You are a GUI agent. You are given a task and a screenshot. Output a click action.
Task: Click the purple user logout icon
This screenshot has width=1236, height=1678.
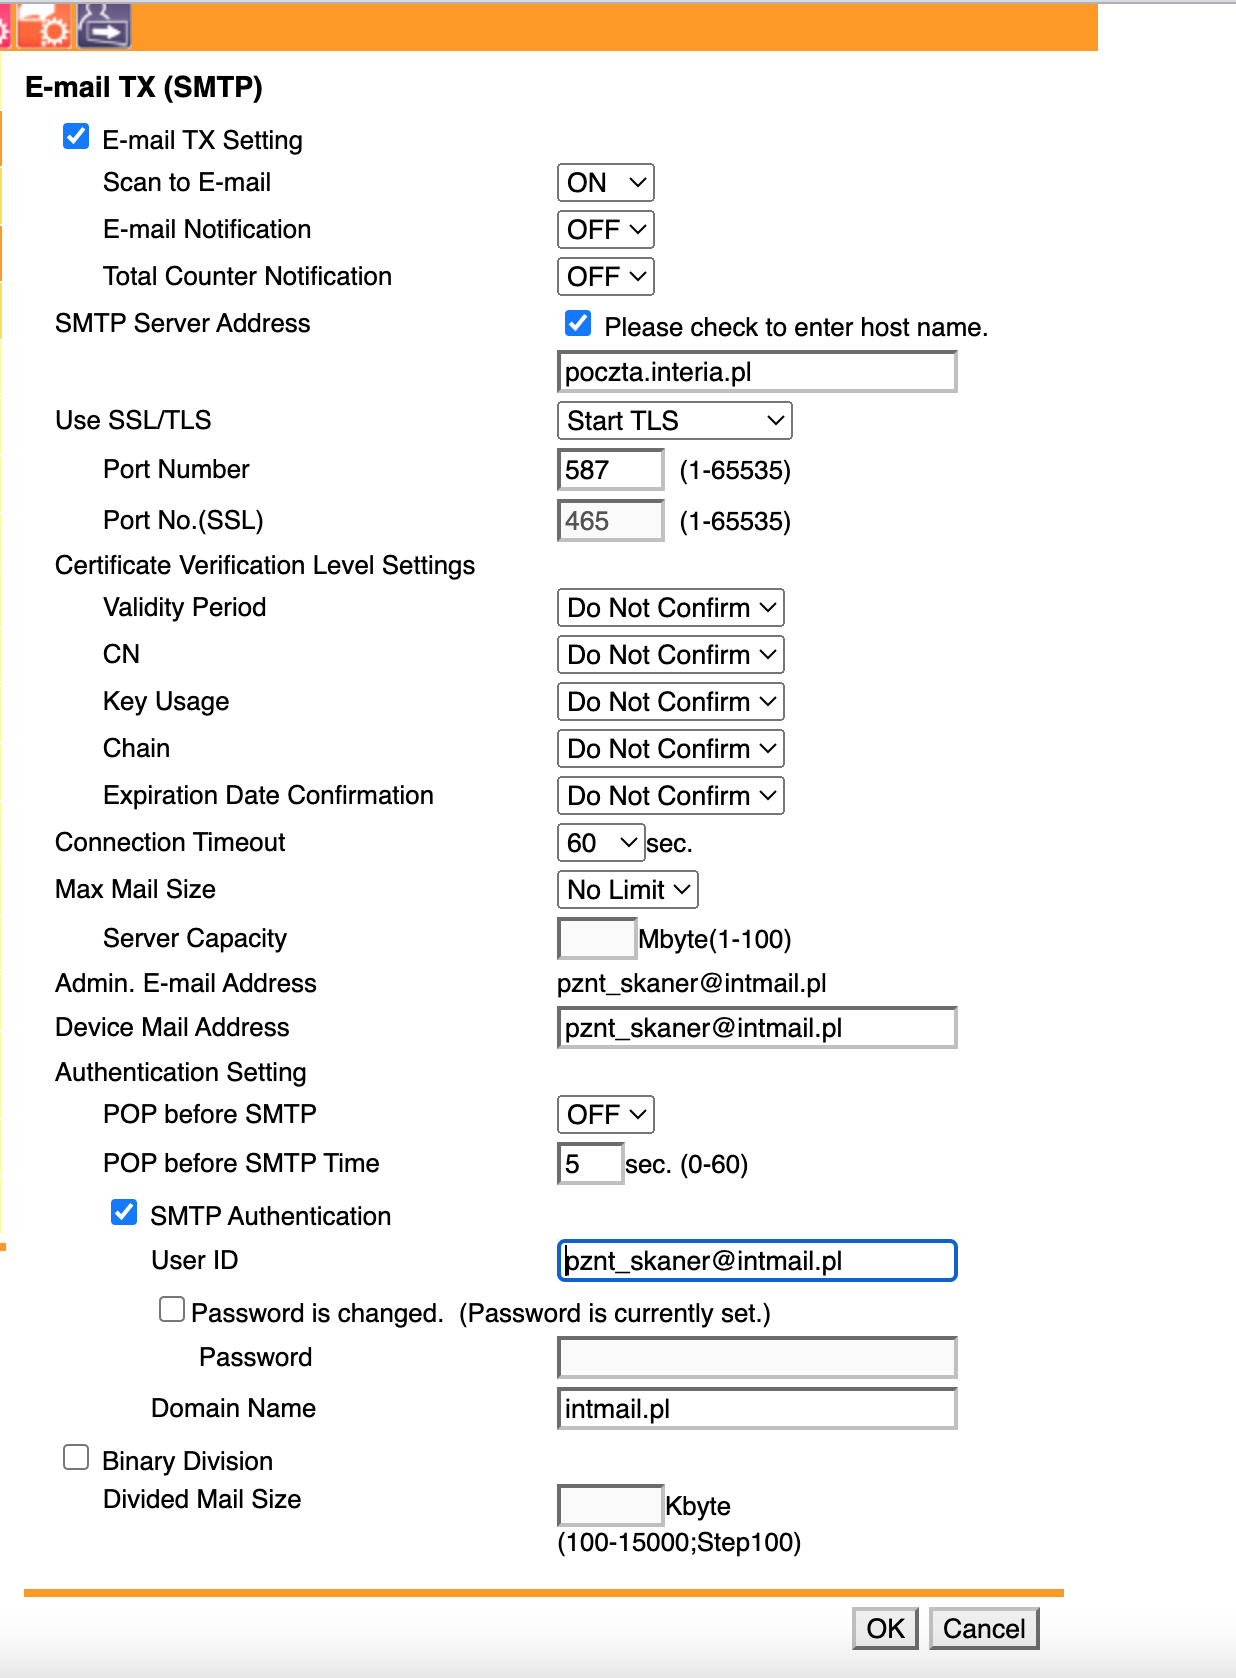pos(104,26)
